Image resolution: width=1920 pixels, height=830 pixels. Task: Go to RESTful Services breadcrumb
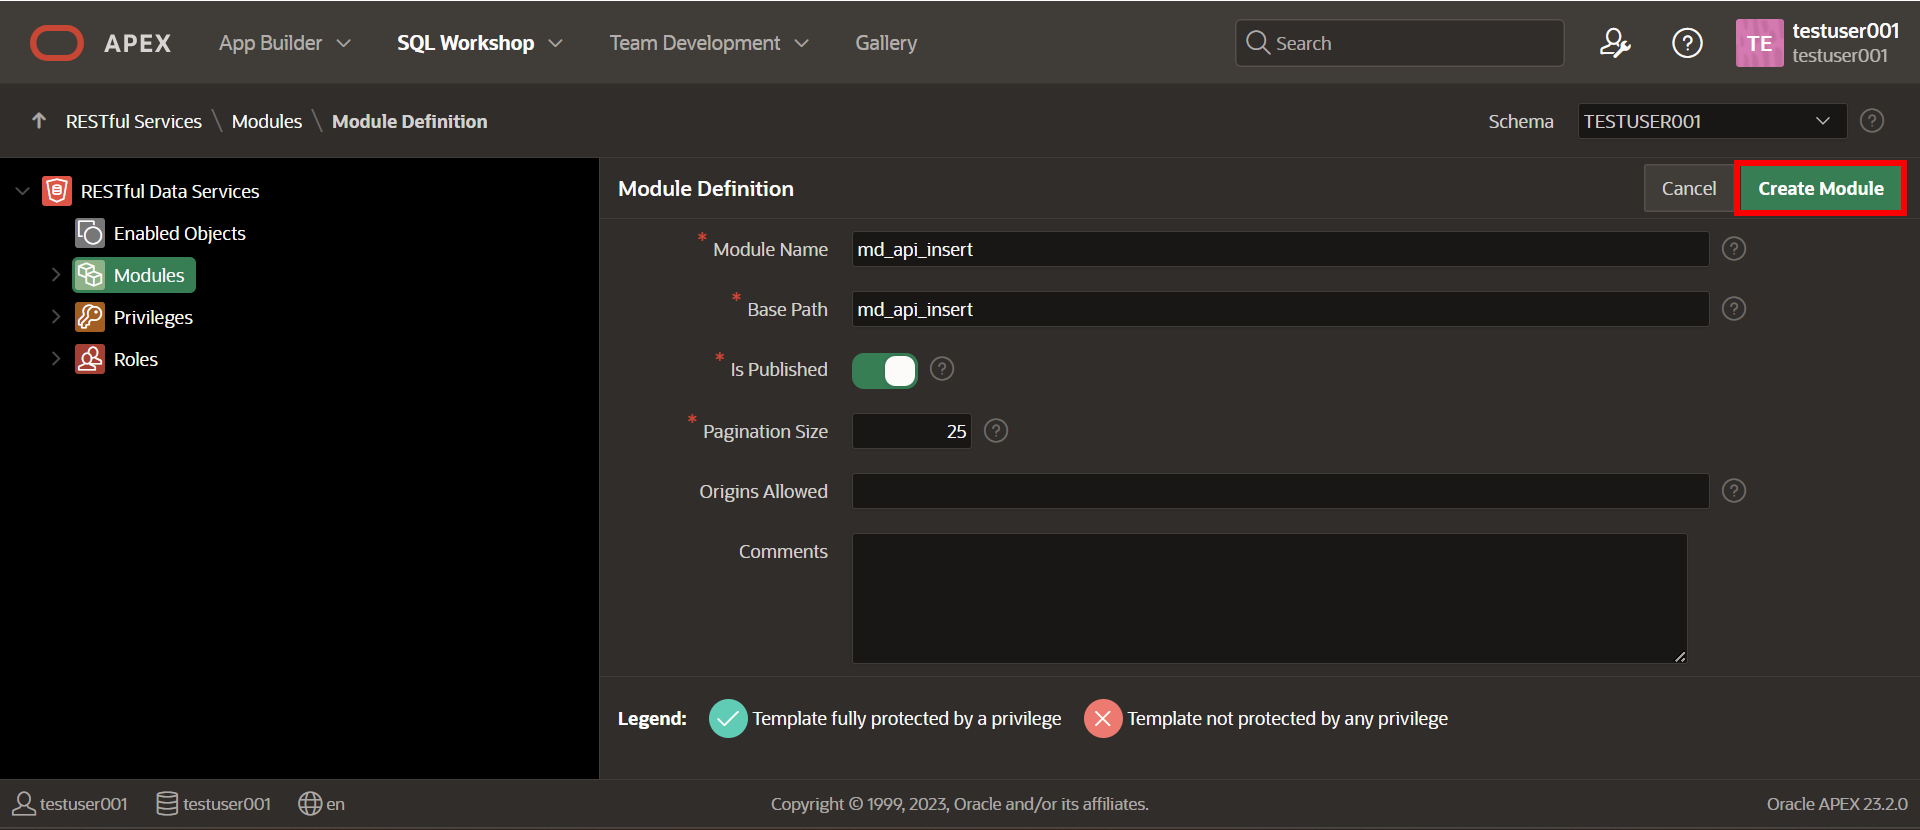pyautogui.click(x=134, y=121)
